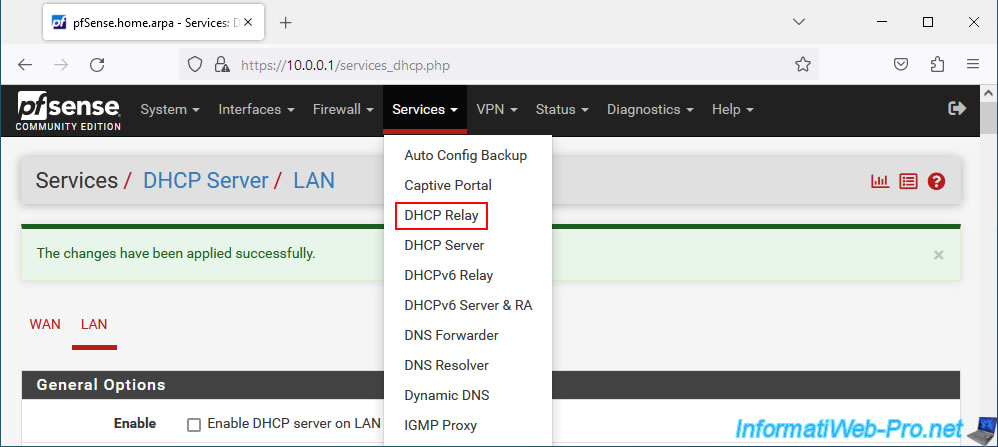Go back with the browser back arrow
This screenshot has width=998, height=447.
tap(25, 64)
